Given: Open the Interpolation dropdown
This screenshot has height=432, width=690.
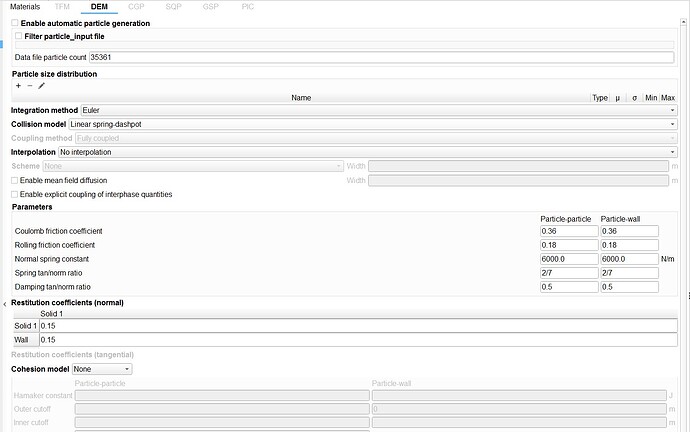Looking at the screenshot, I should (368, 152).
